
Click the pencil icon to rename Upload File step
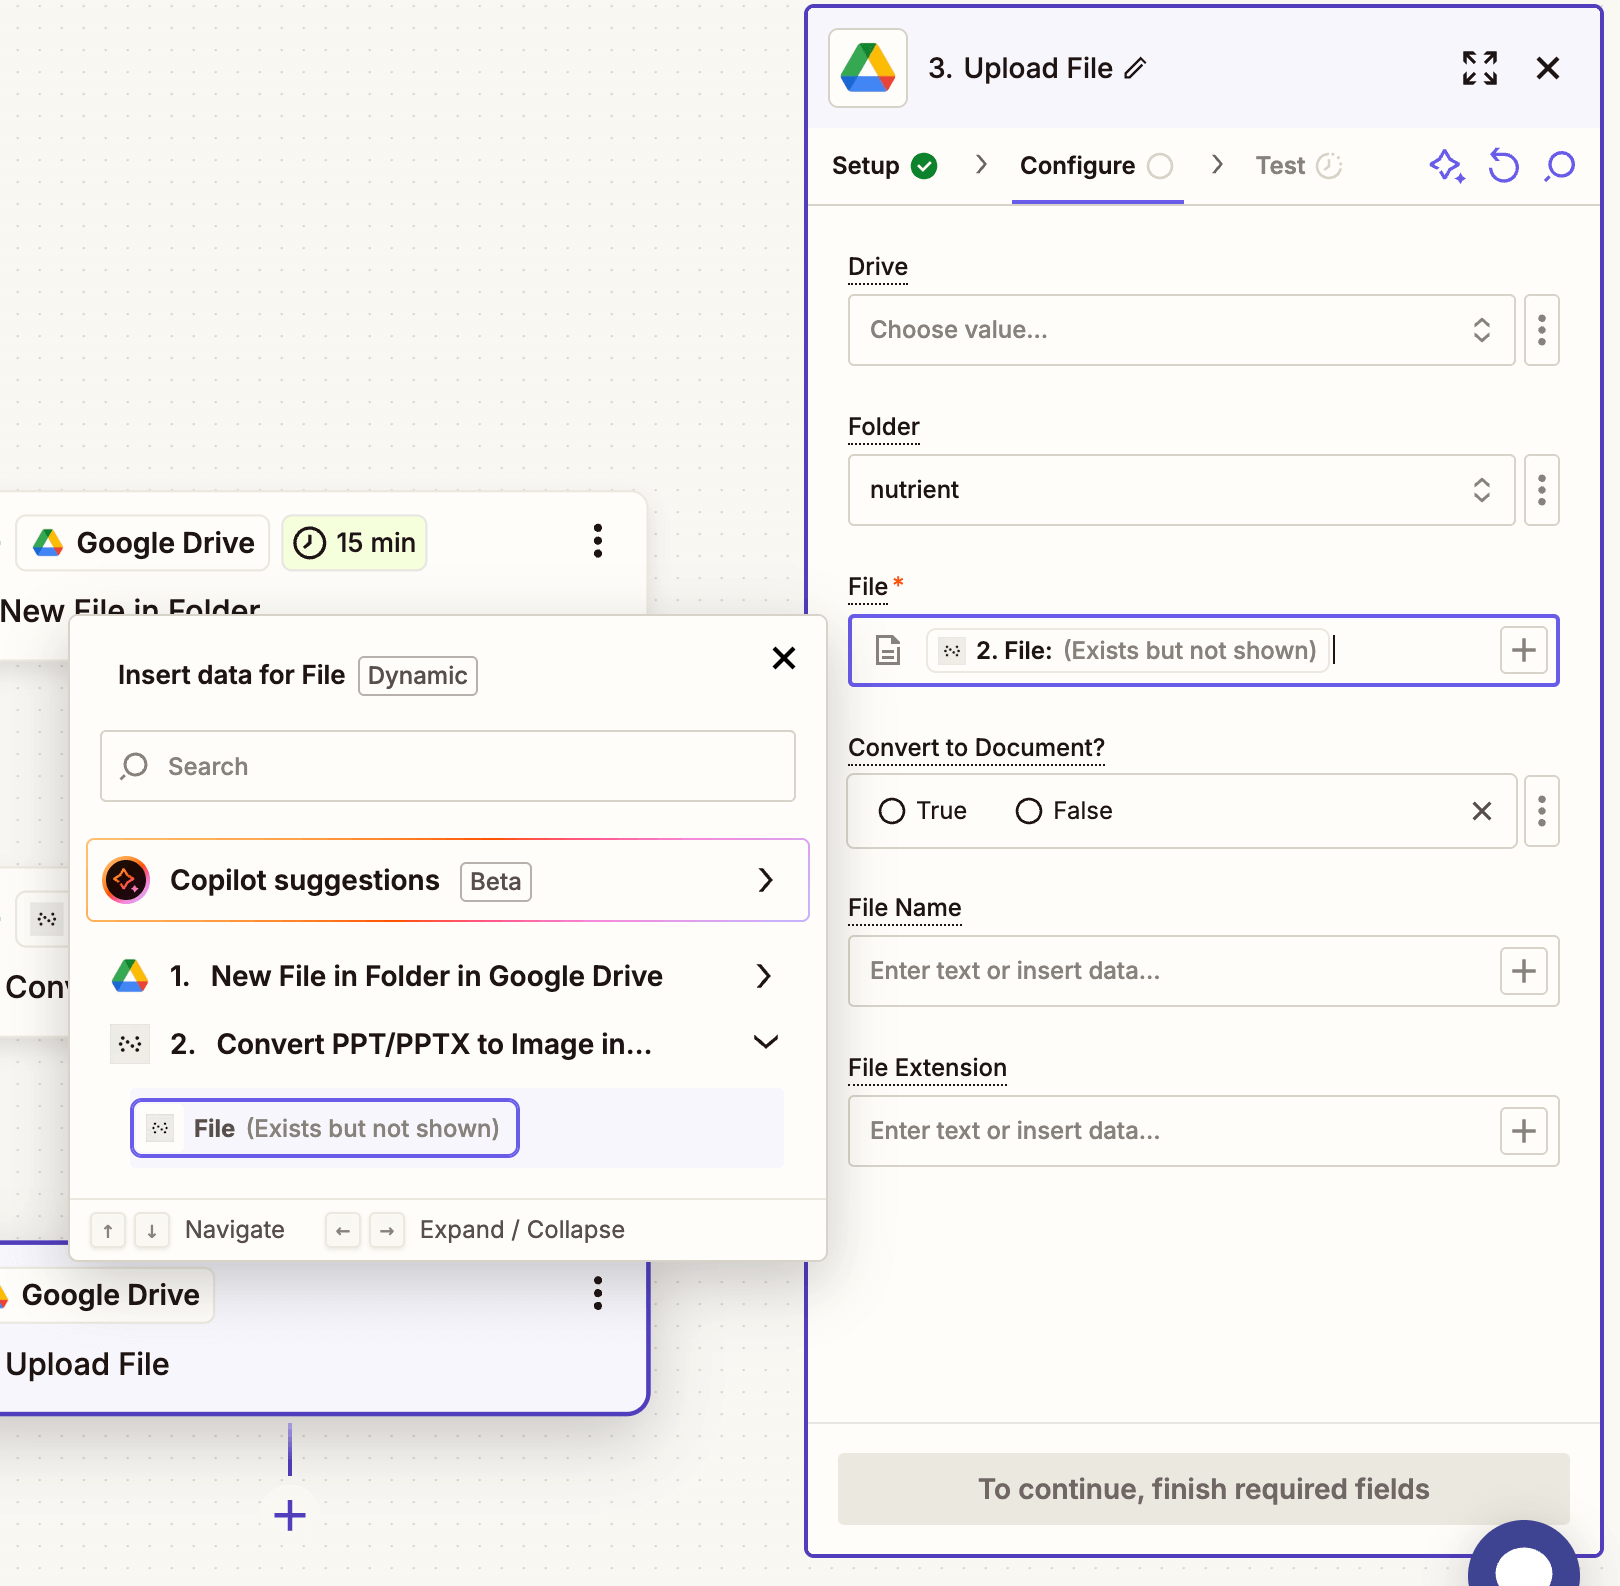coord(1135,69)
